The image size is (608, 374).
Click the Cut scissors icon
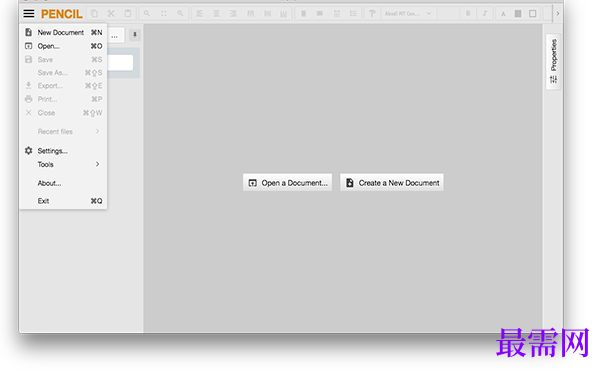pyautogui.click(x=111, y=14)
